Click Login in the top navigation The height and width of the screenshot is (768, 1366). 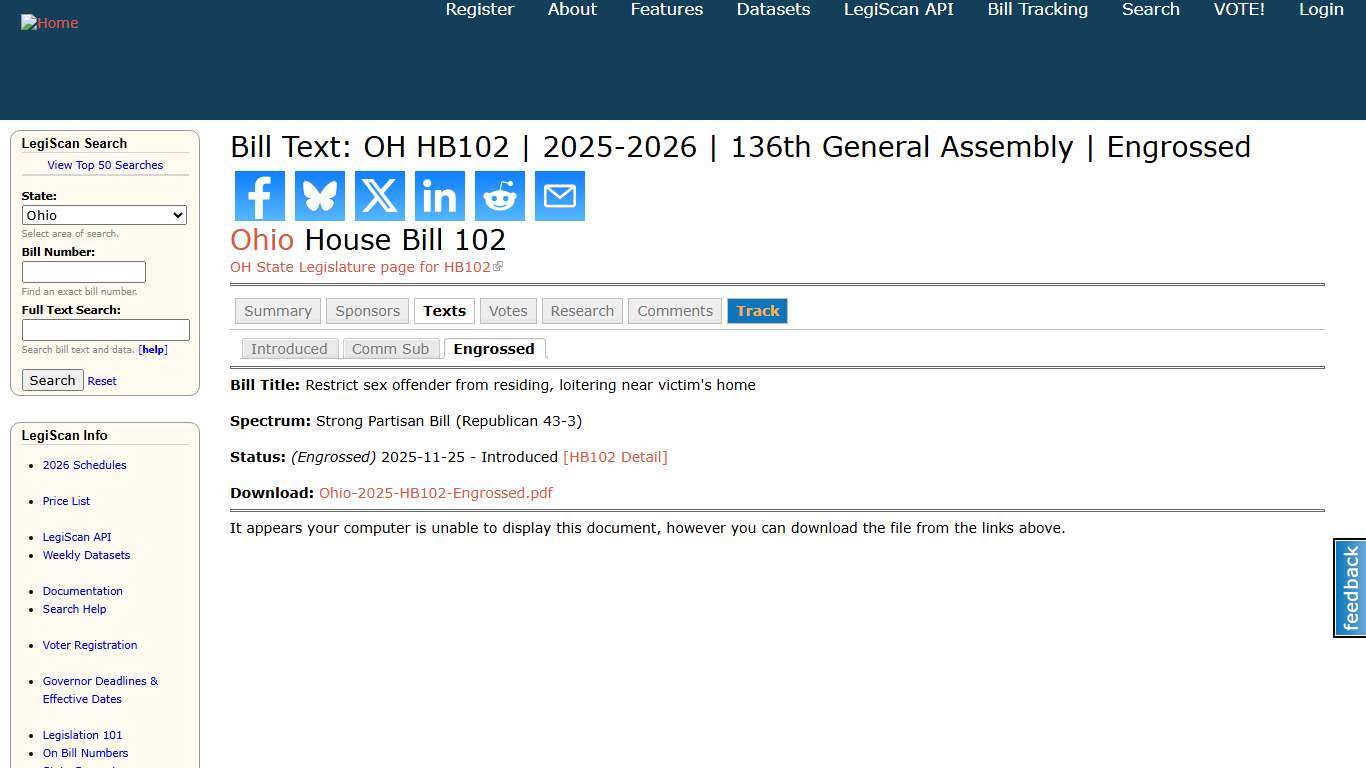[1321, 9]
